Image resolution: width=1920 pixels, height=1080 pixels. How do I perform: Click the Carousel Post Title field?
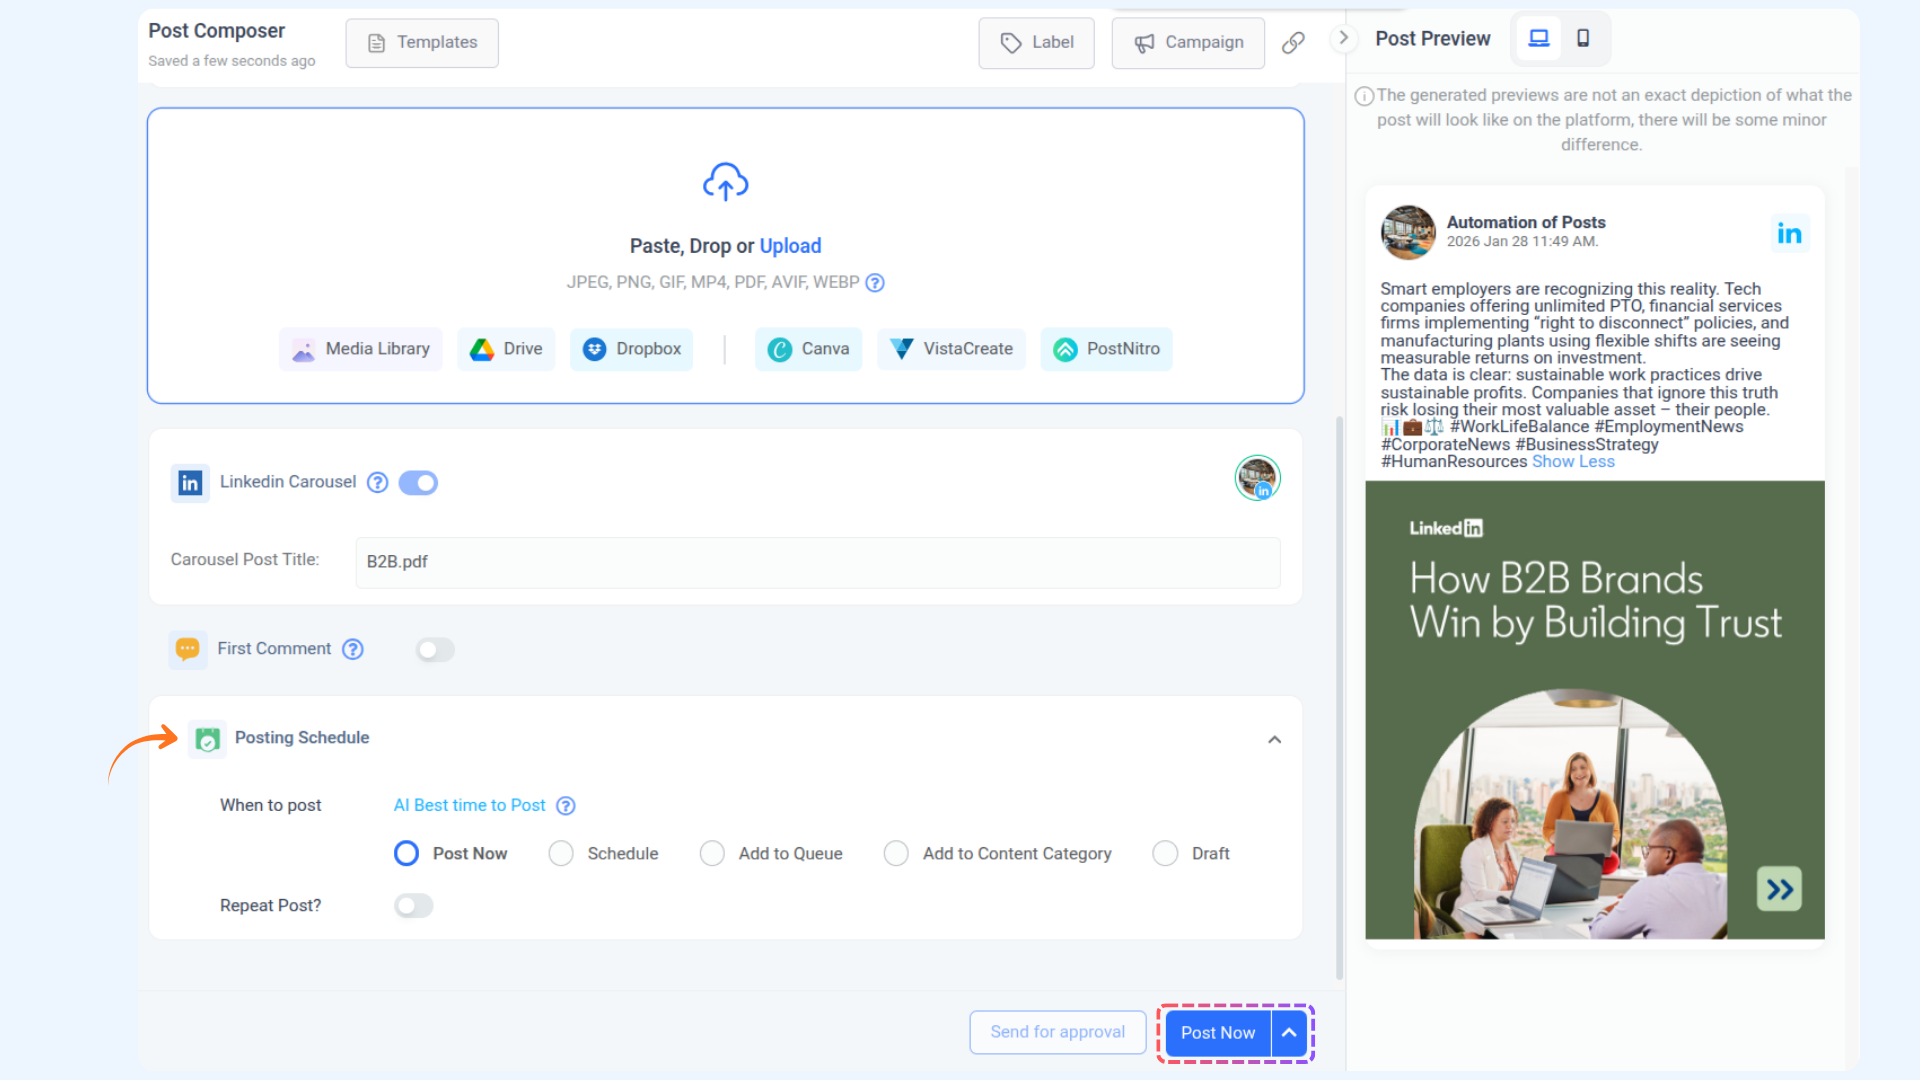[x=817, y=562]
